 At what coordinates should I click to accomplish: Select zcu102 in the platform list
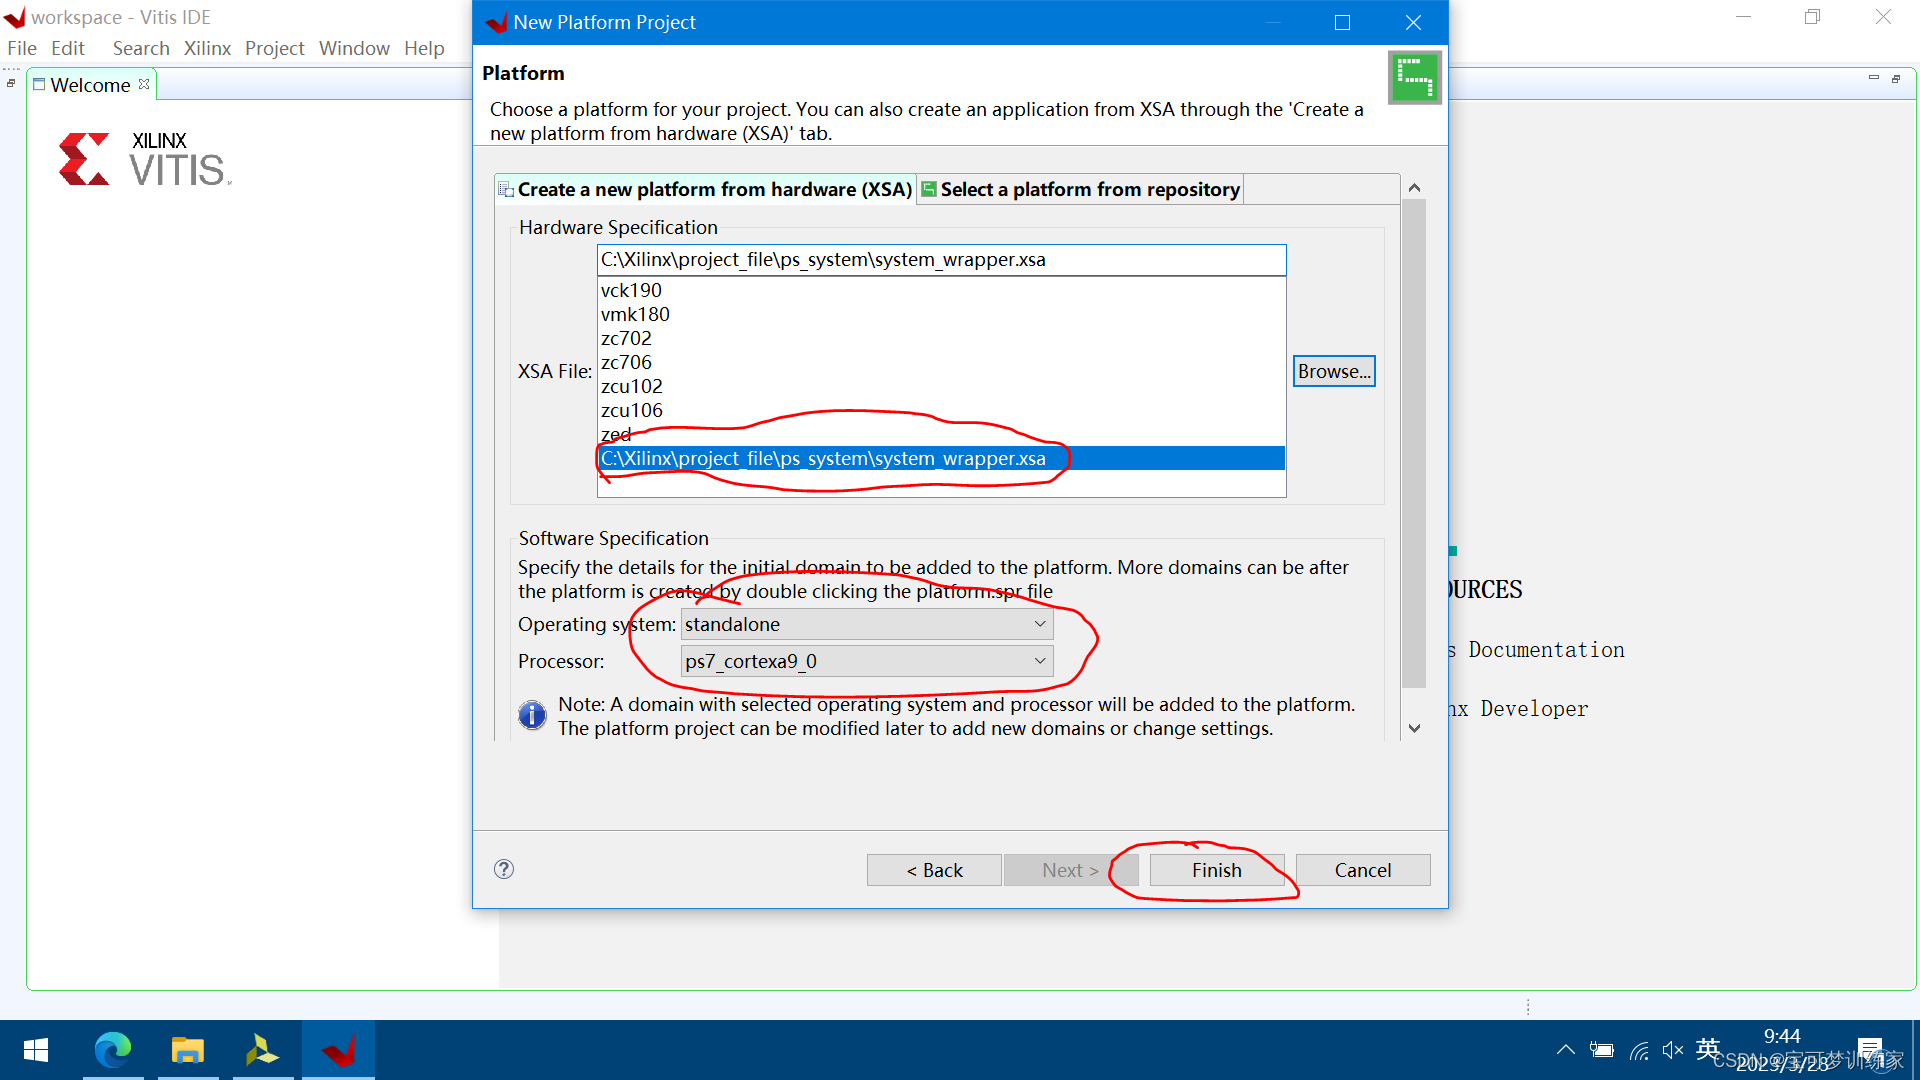coord(941,386)
